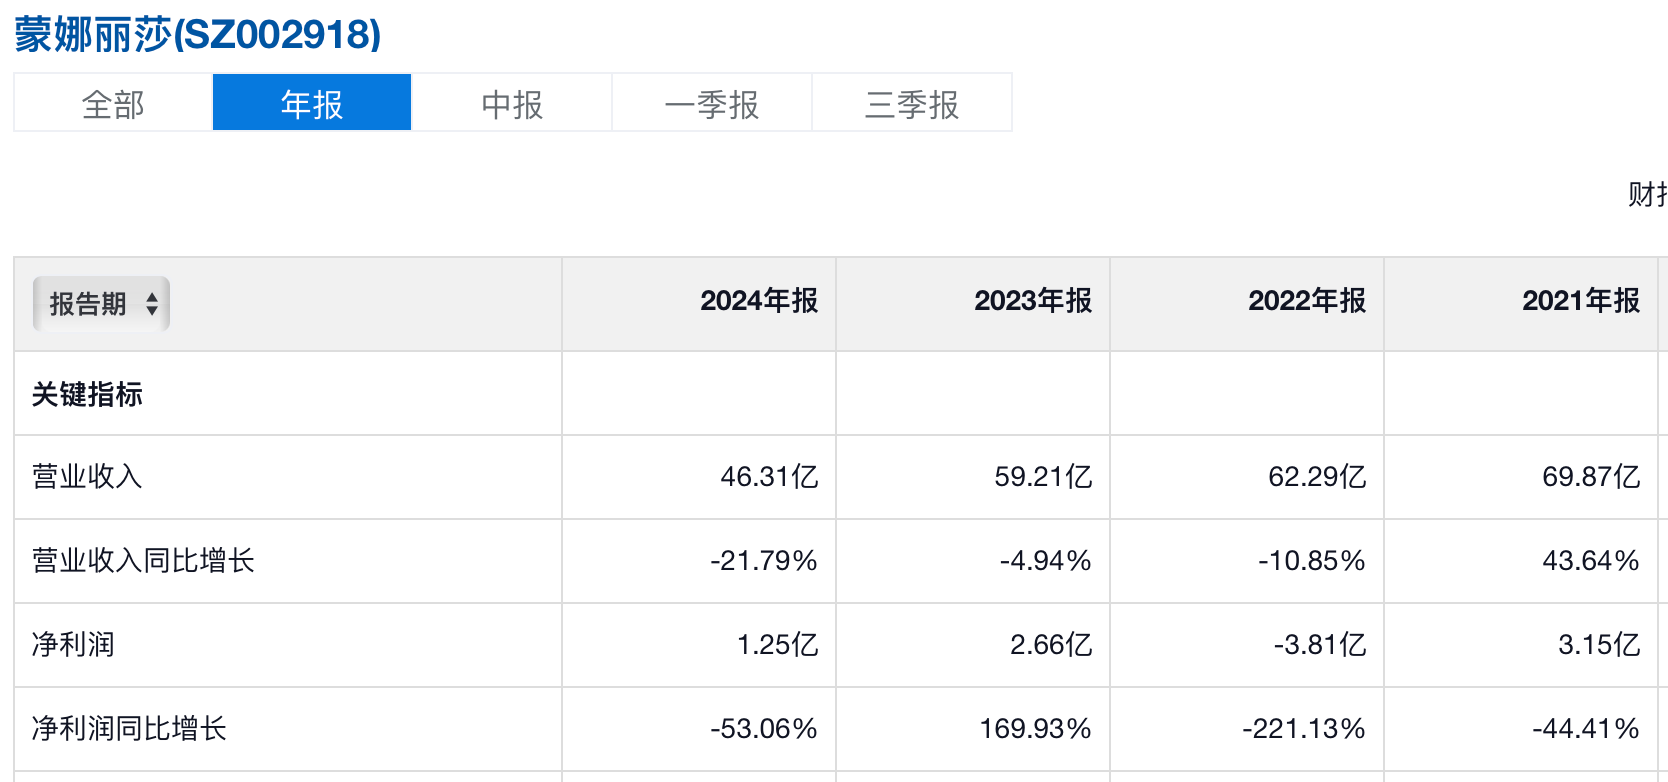
Task: Click the 2023年报 column header
Action: [x=1032, y=301]
